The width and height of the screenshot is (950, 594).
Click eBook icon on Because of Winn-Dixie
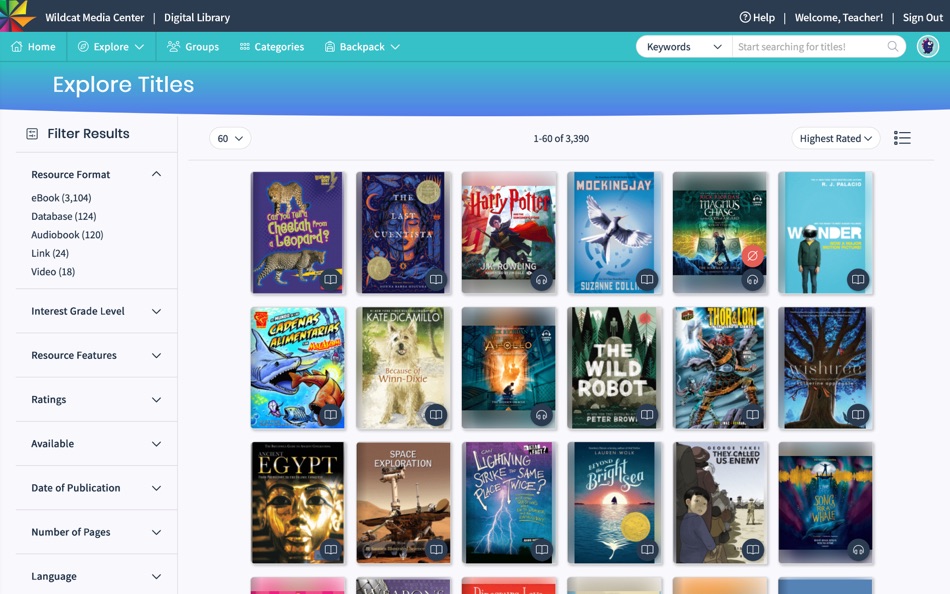click(436, 415)
